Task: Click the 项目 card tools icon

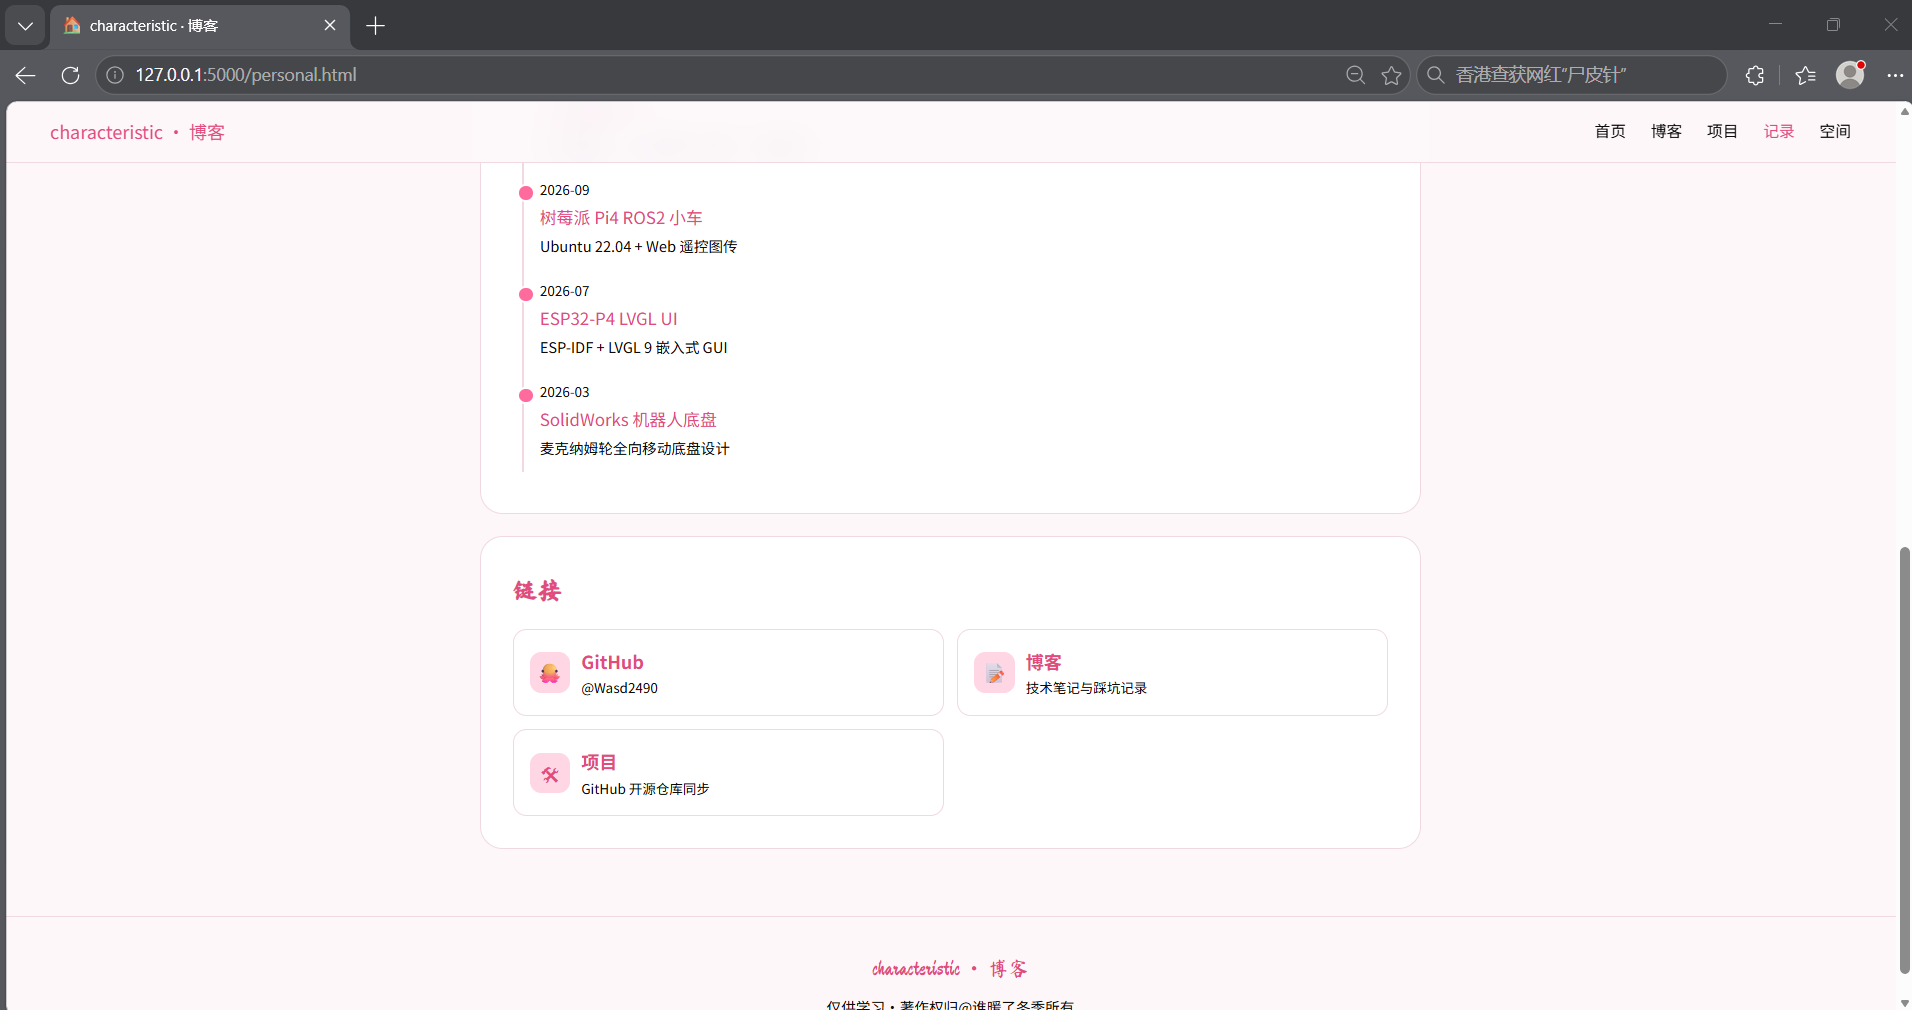Action: click(x=550, y=773)
